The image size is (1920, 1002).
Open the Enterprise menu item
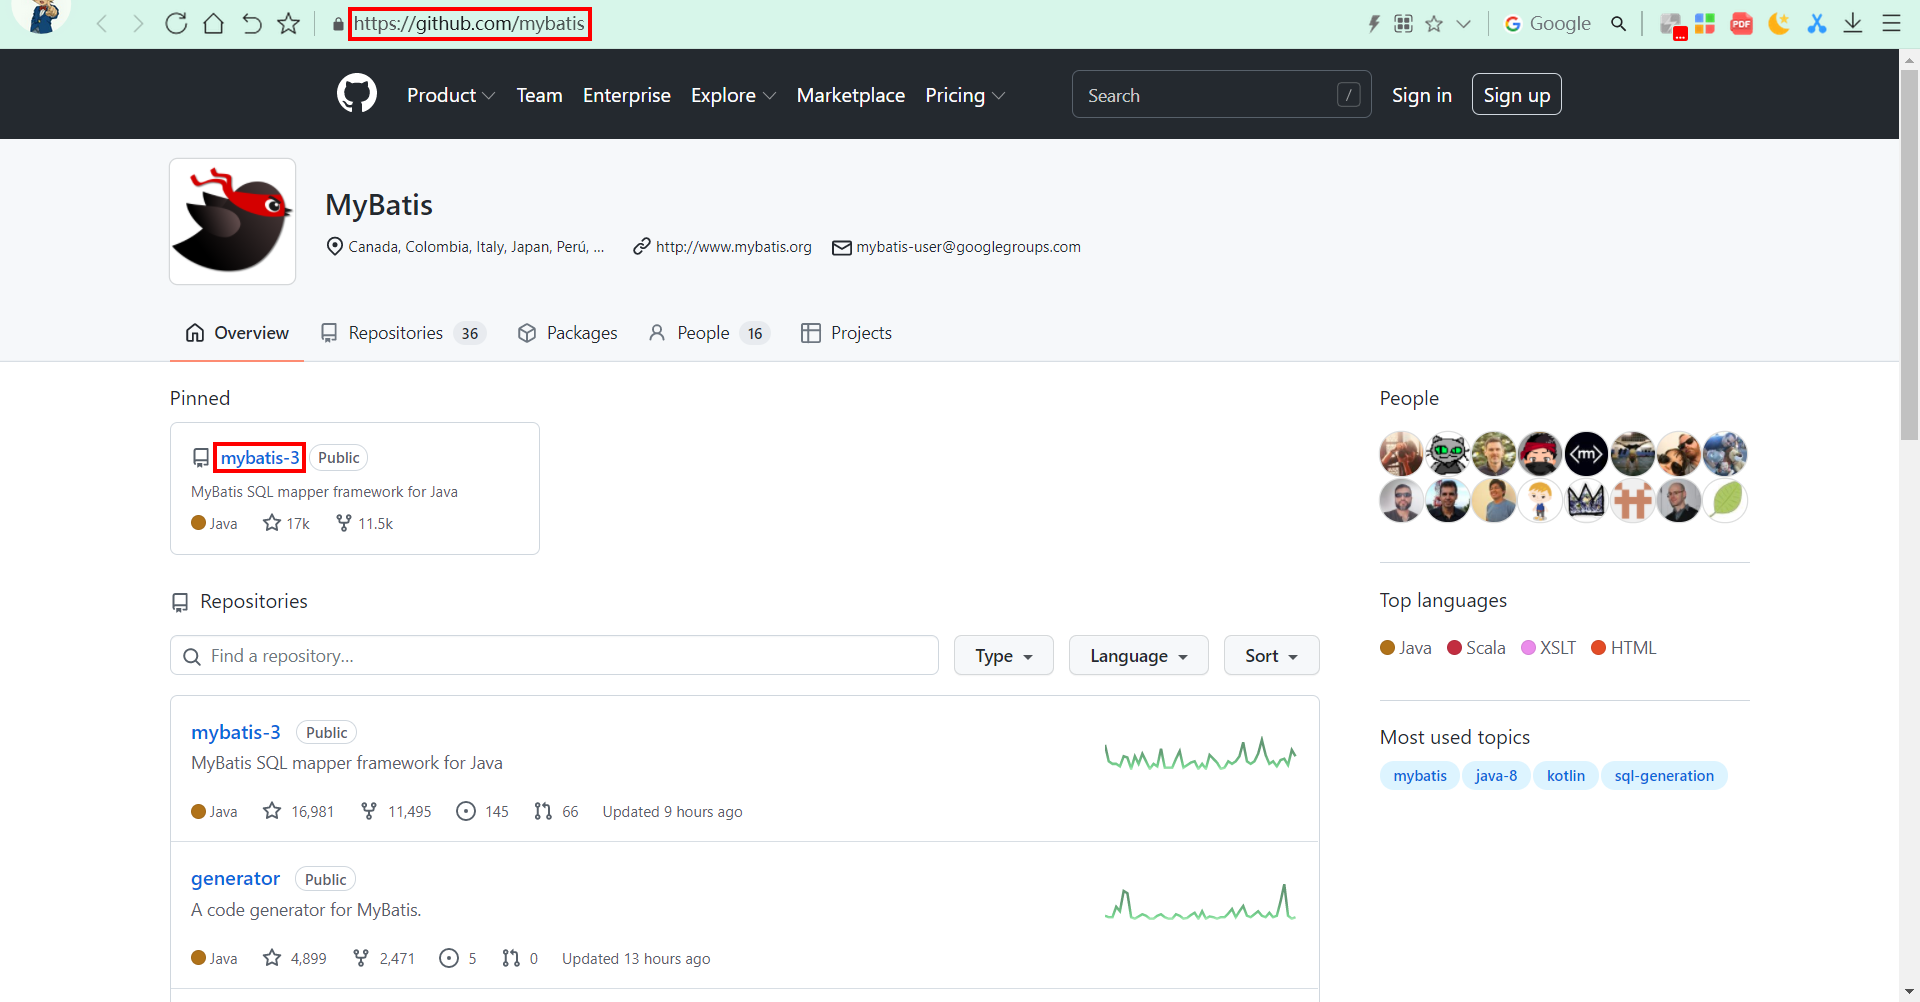tap(627, 95)
